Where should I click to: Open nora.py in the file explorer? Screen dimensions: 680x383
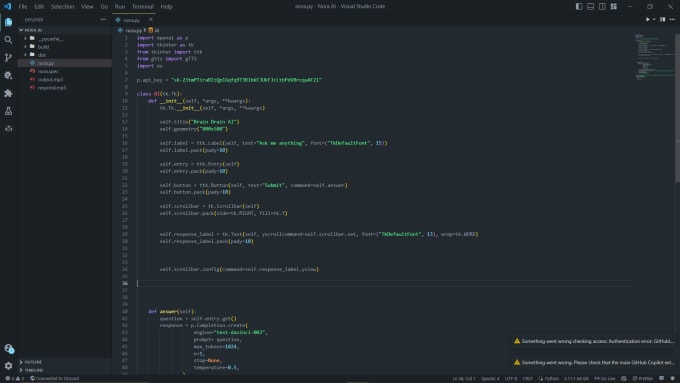click(x=65, y=63)
